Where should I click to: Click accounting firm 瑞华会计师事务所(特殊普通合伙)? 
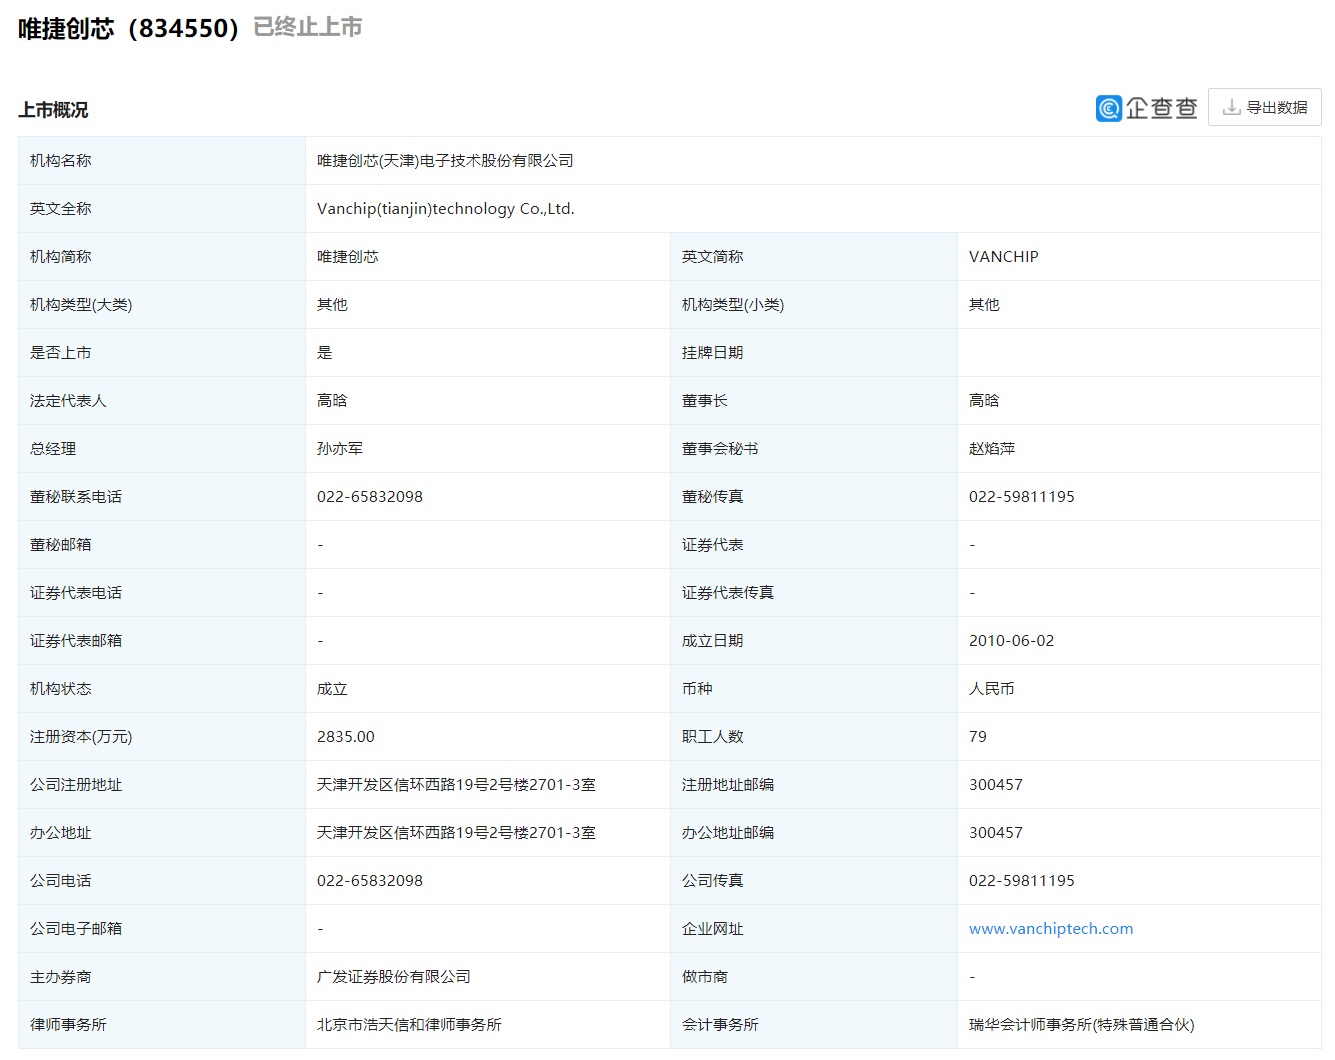coord(1082,1025)
